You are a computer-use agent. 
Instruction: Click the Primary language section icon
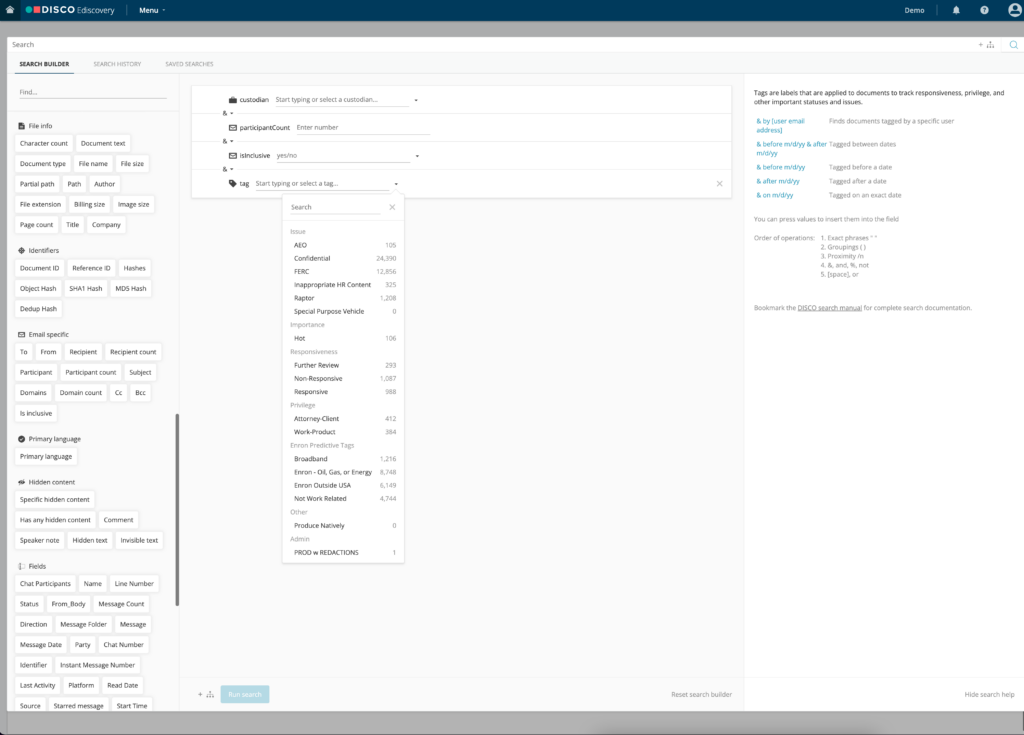point(22,439)
